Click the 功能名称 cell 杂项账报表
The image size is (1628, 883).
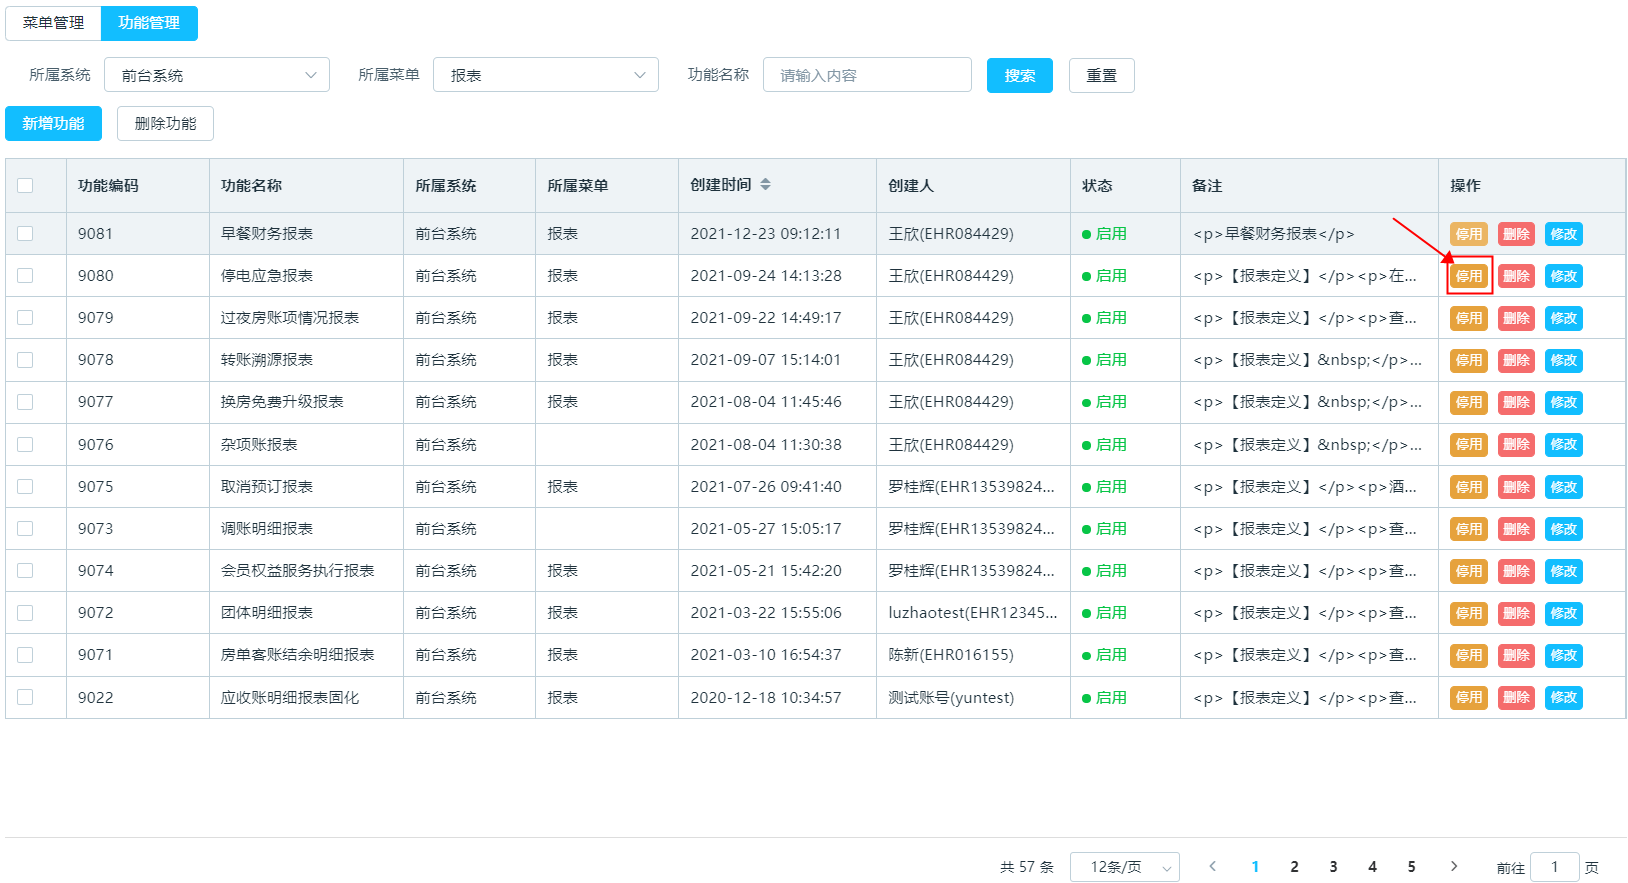pyautogui.click(x=259, y=444)
